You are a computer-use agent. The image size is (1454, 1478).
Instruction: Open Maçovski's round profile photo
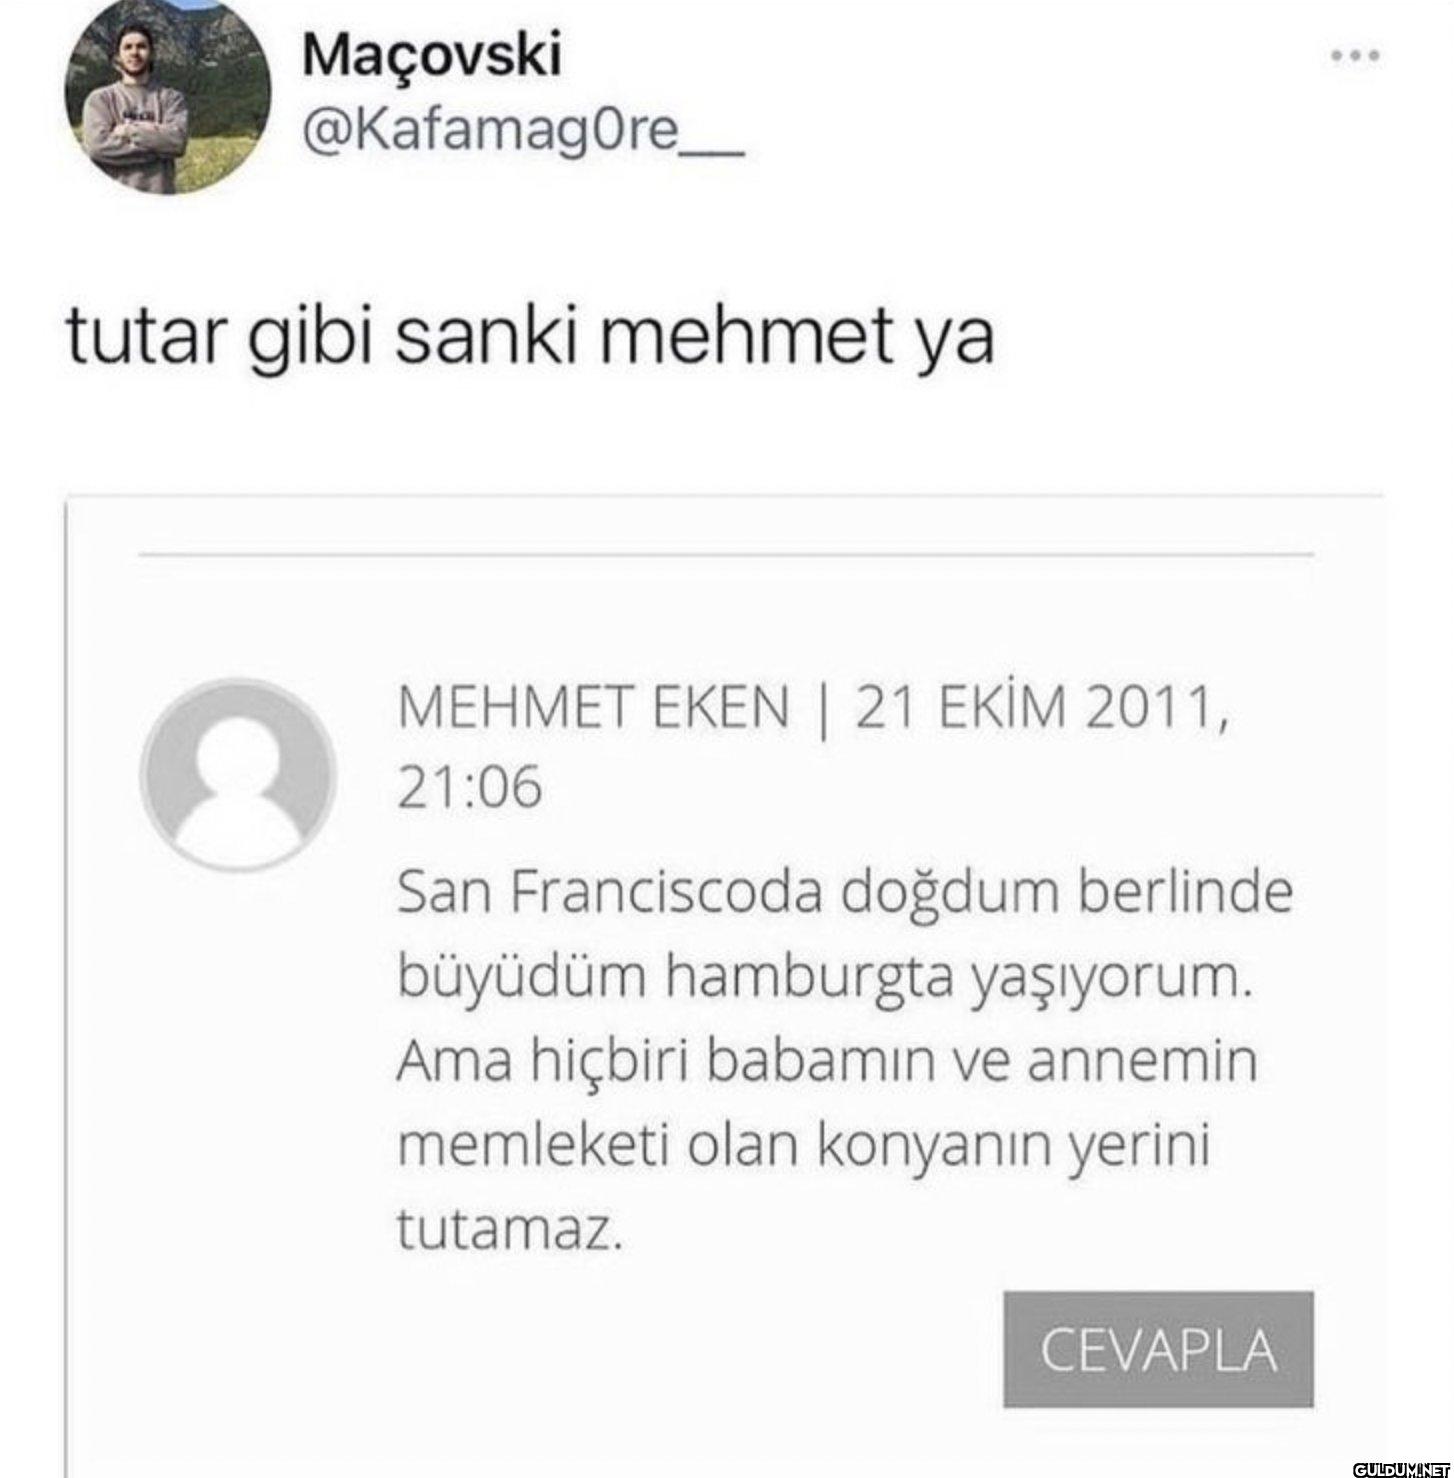[x=168, y=96]
